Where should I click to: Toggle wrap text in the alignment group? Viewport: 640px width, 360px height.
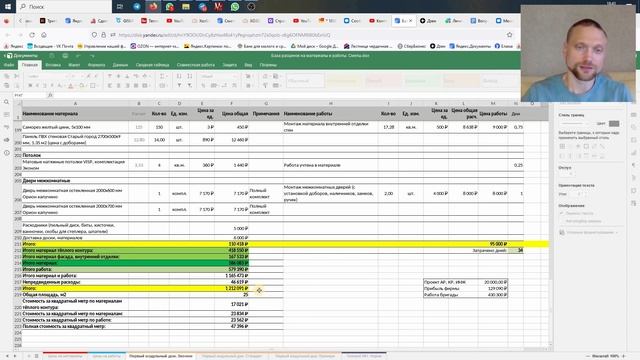[136, 76]
